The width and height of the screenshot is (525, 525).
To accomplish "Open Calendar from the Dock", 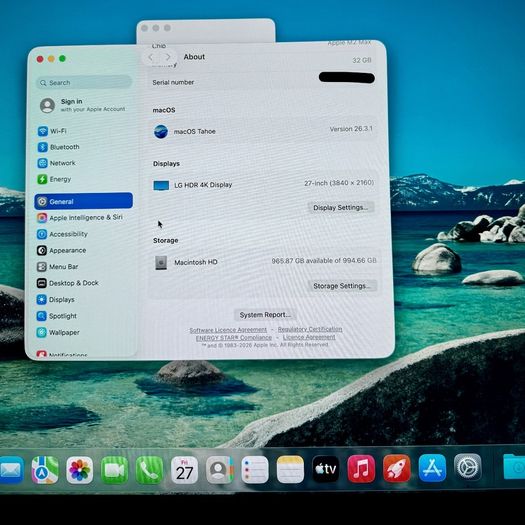I will [x=184, y=470].
